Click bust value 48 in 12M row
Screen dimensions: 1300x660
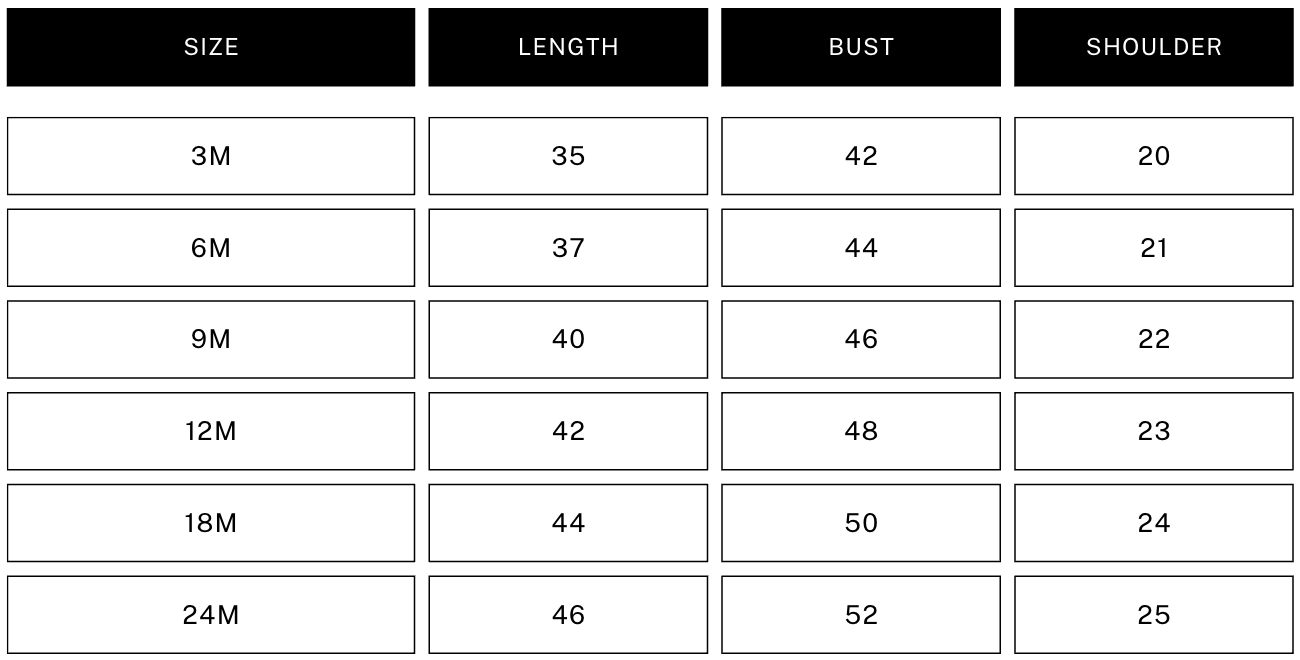pos(861,431)
